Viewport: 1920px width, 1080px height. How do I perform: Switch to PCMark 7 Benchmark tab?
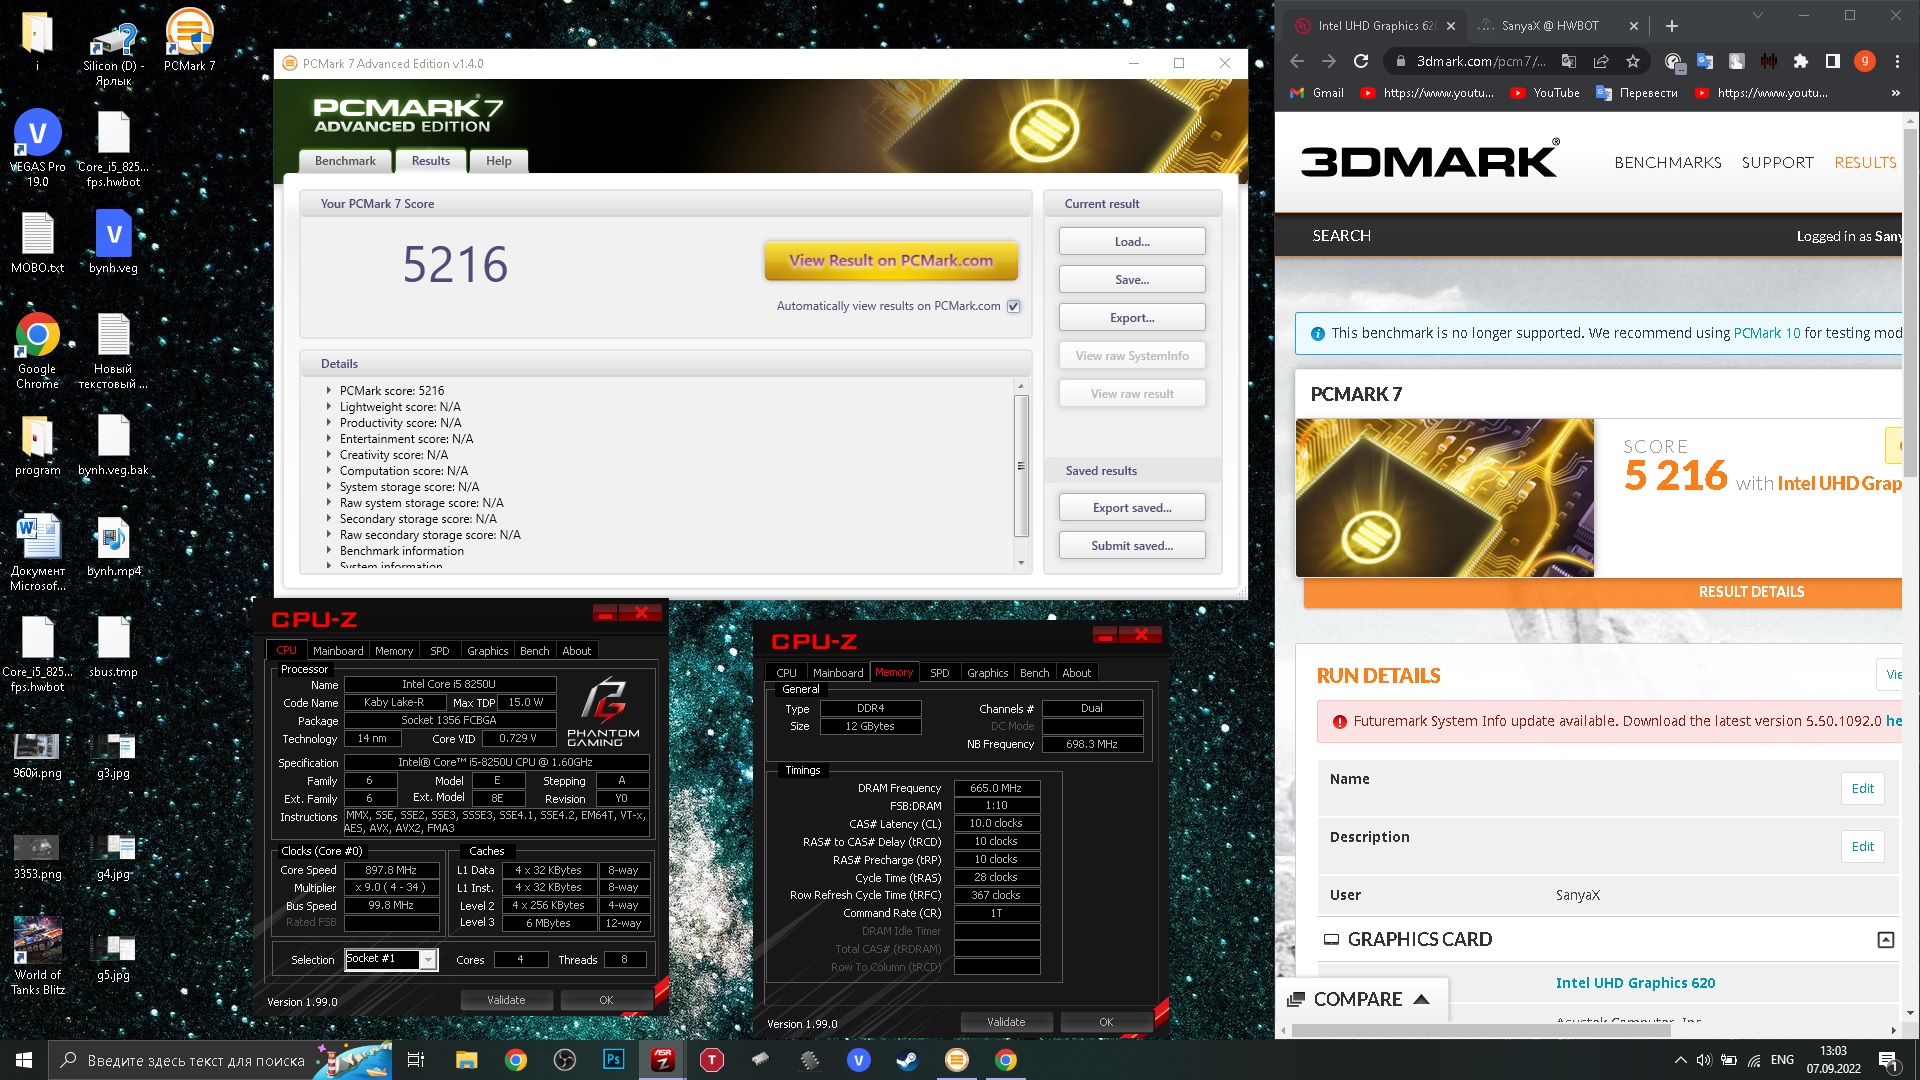[x=345, y=161]
